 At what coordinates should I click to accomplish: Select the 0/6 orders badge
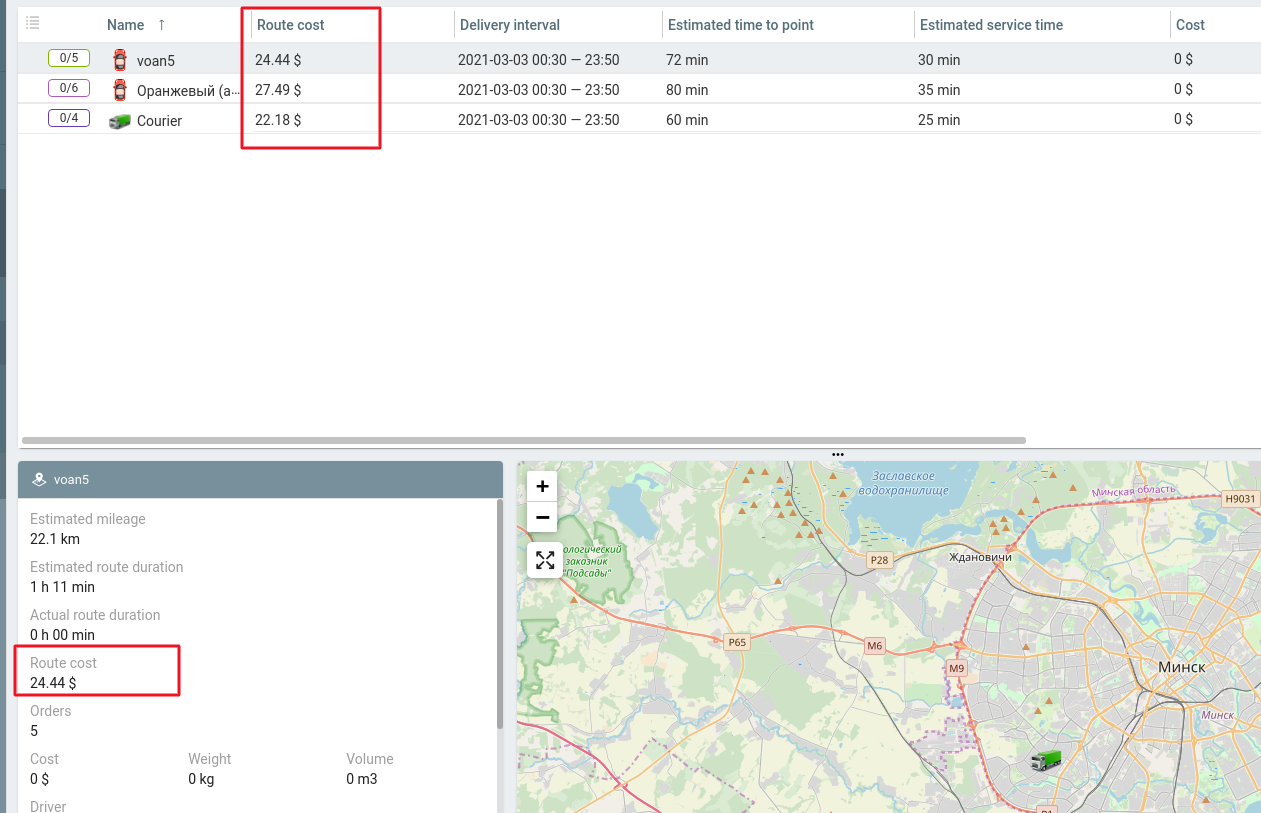pyautogui.click(x=69, y=88)
